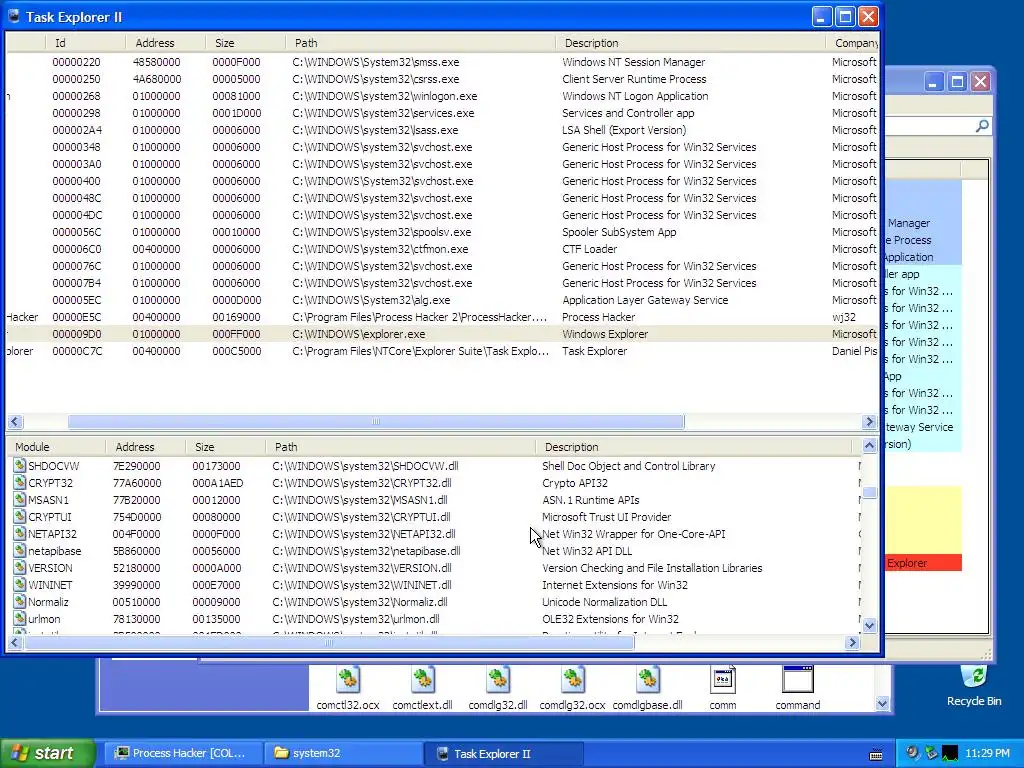Sort process list by Size column

point(245,42)
